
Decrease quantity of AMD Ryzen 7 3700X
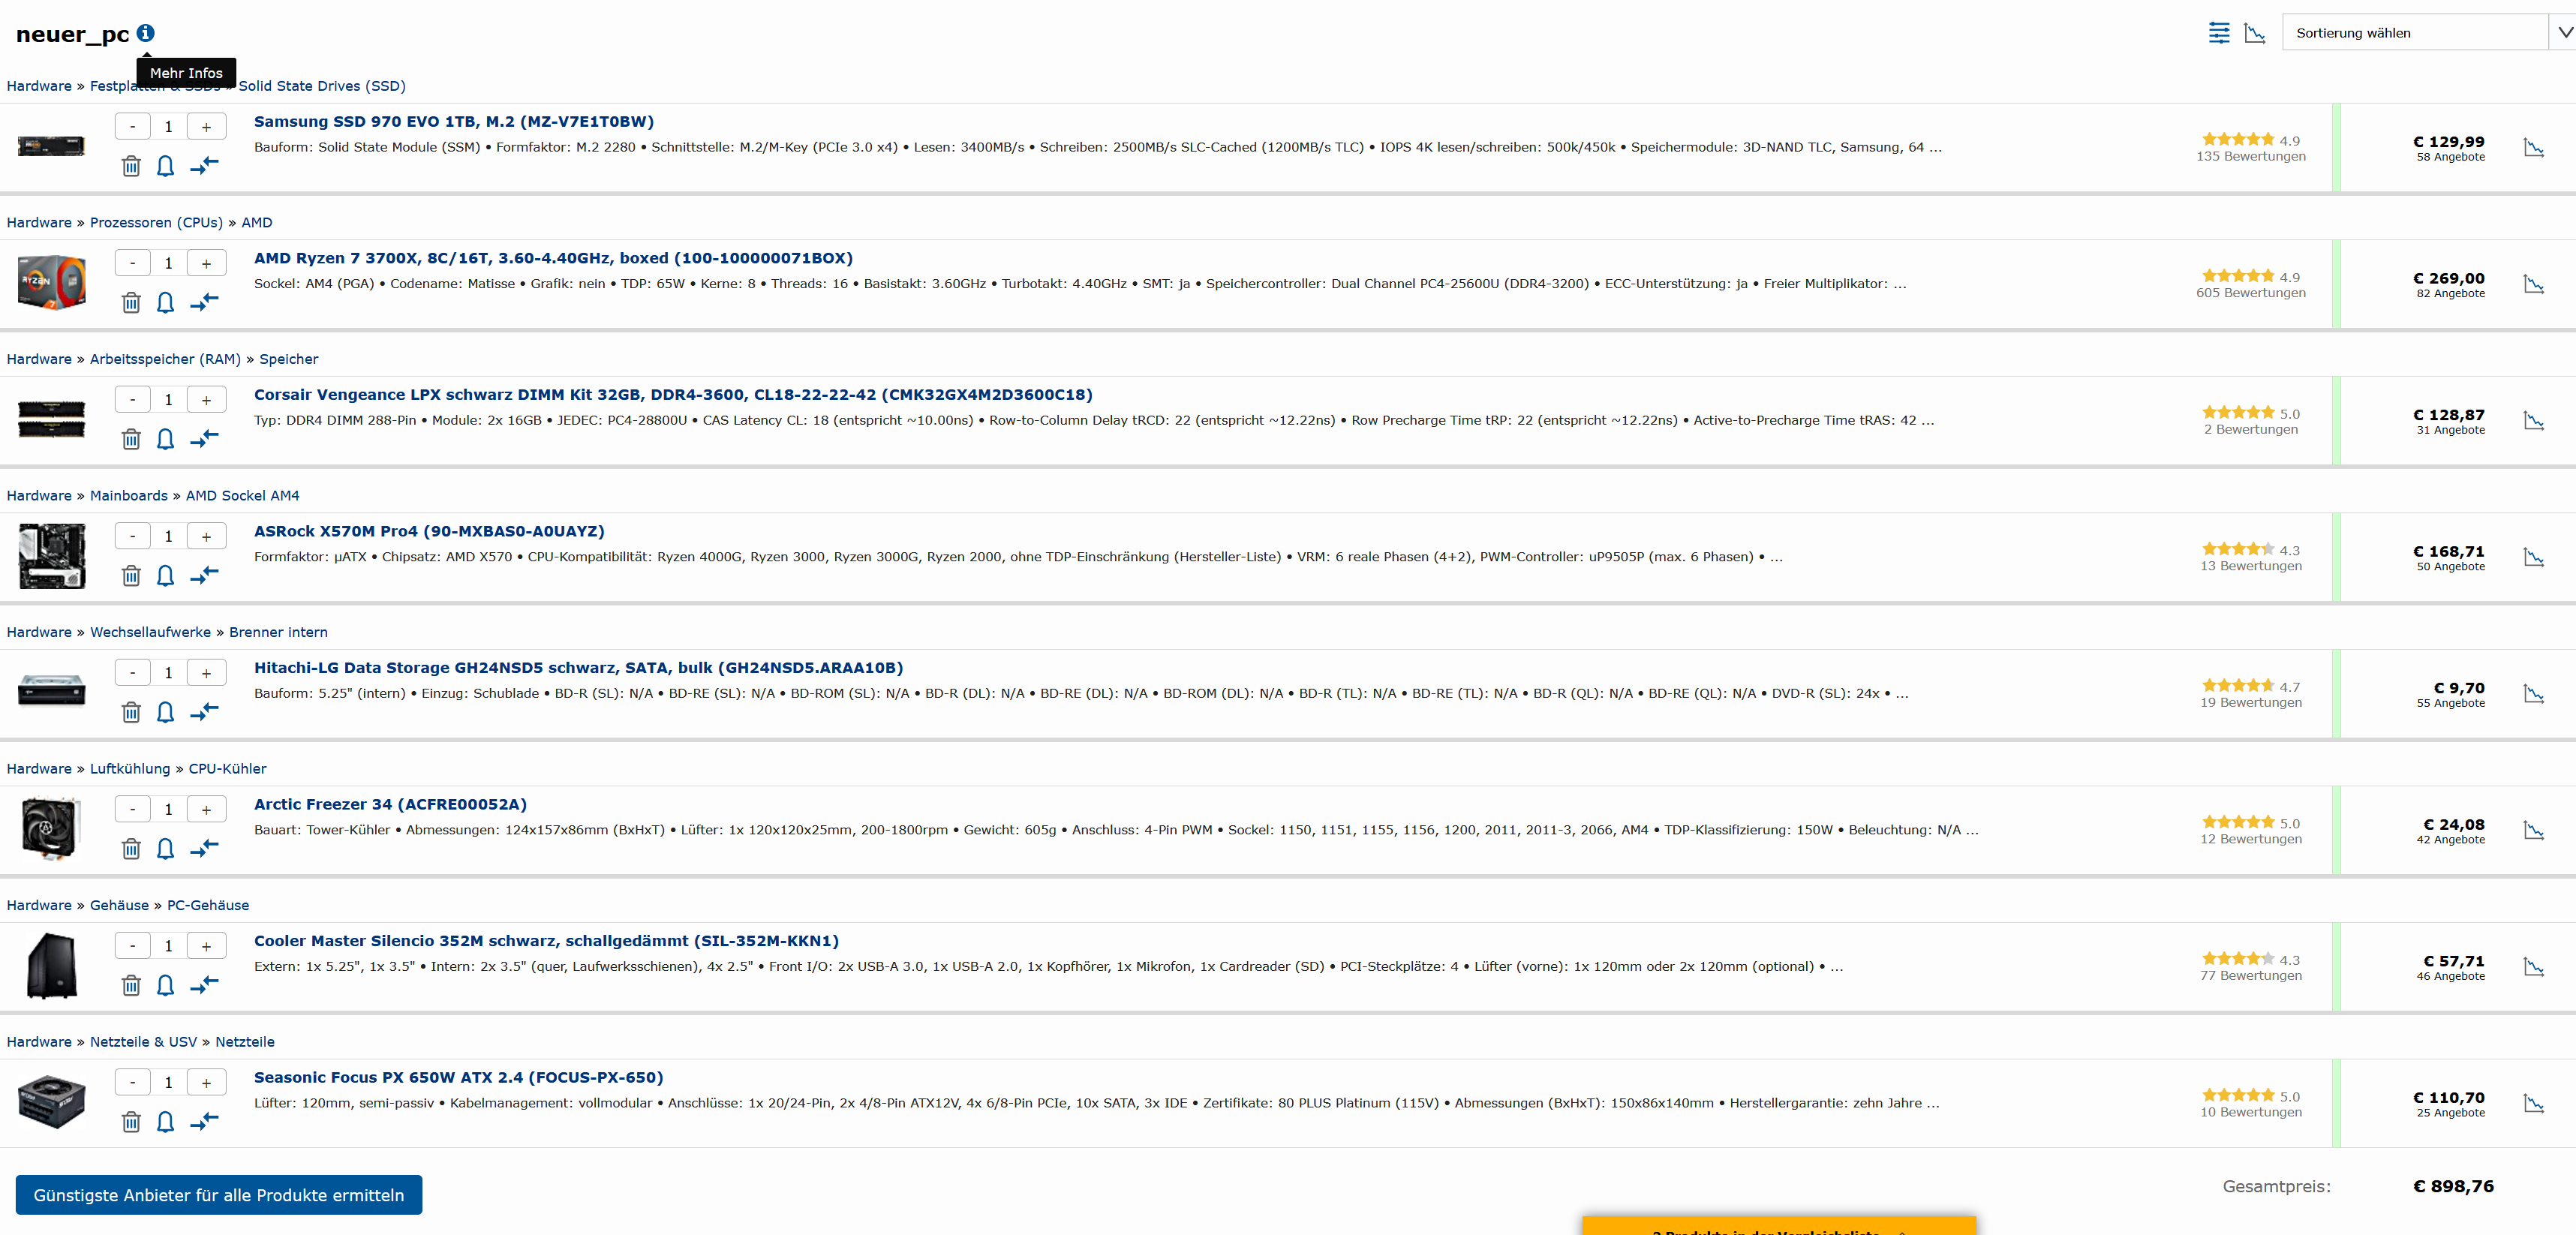(132, 263)
